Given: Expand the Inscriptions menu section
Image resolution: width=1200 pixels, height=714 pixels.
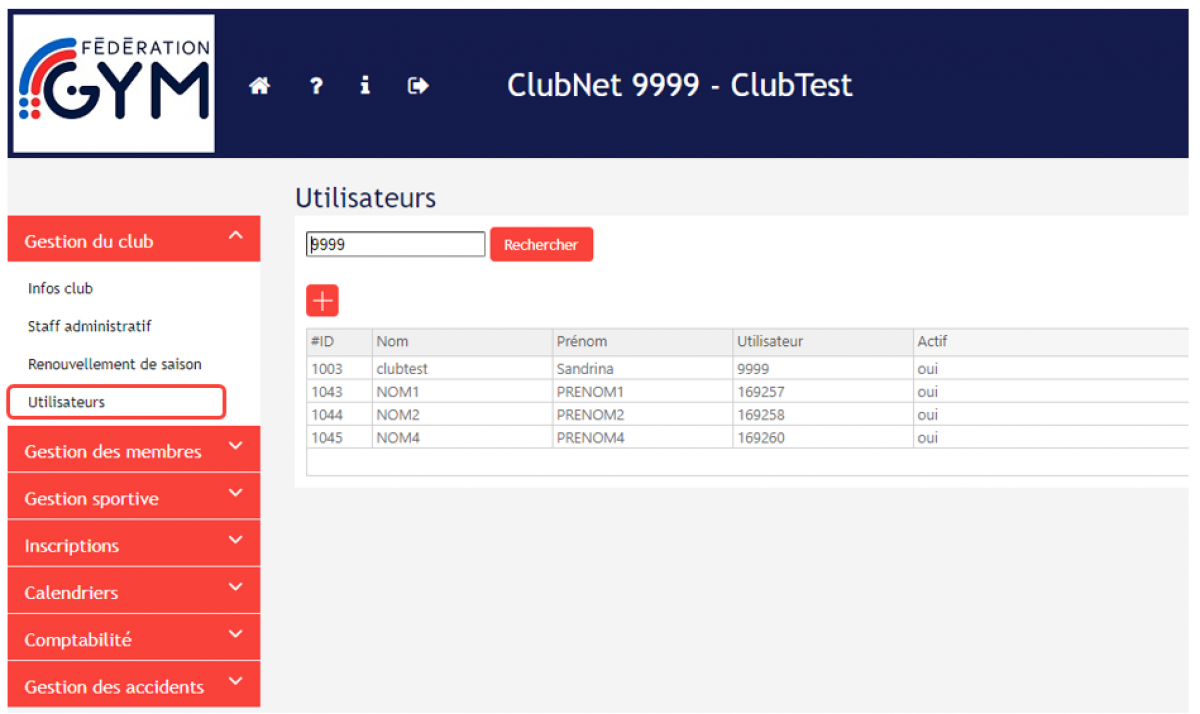Looking at the screenshot, I should [134, 545].
